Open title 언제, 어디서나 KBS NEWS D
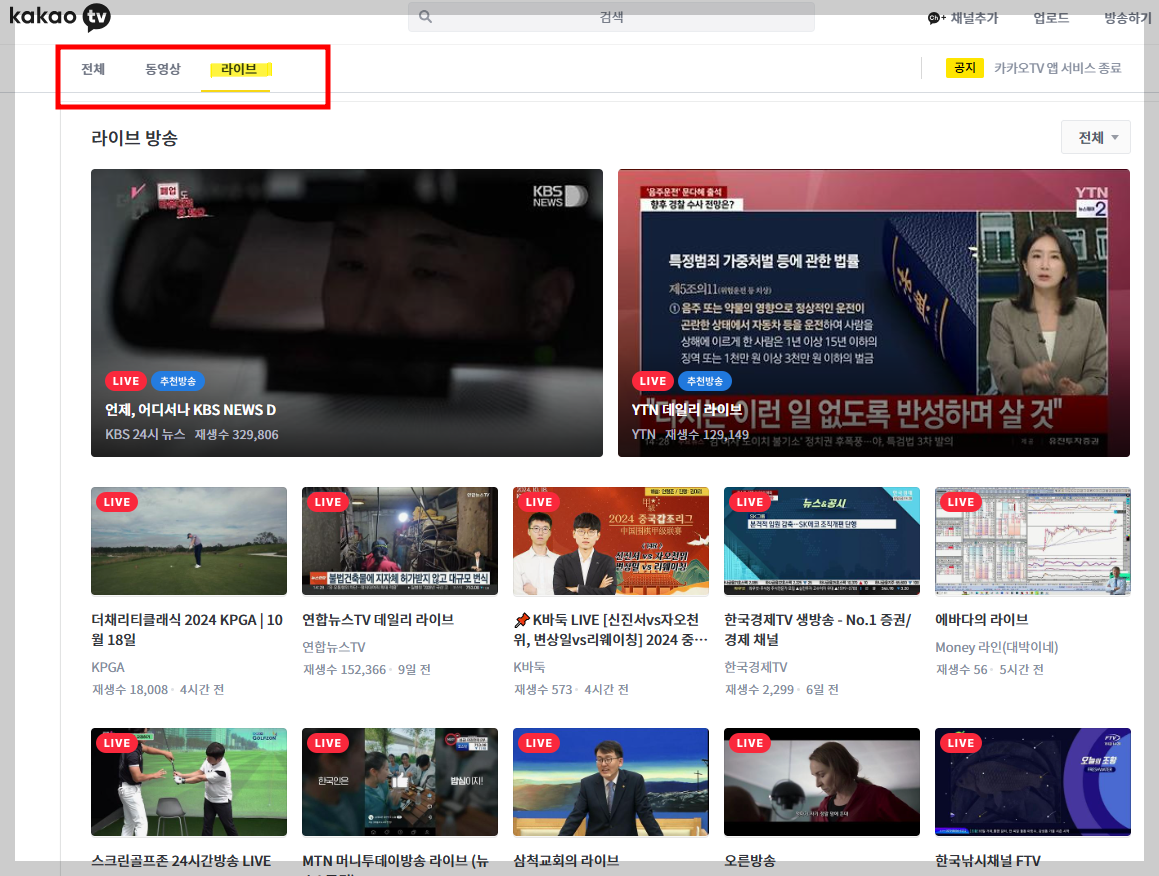 pyautogui.click(x=191, y=410)
